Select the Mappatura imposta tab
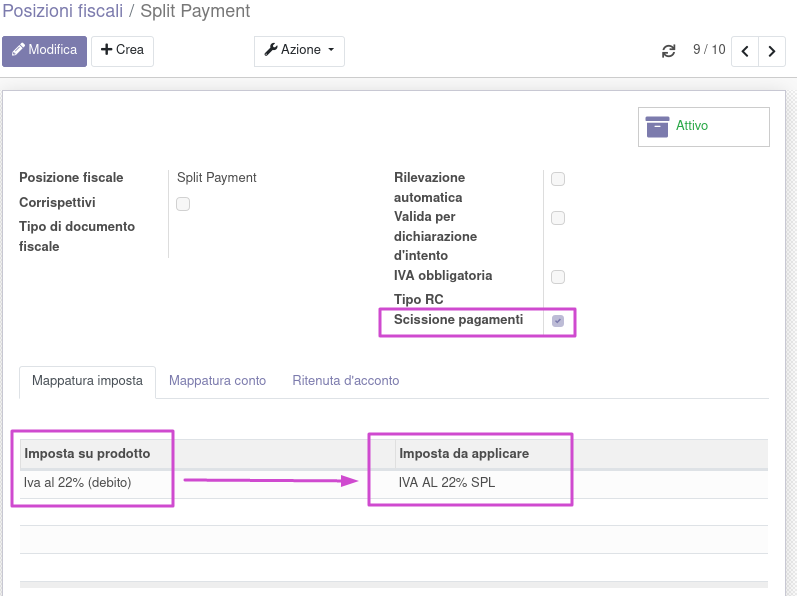The height and width of the screenshot is (596, 797). (x=87, y=381)
